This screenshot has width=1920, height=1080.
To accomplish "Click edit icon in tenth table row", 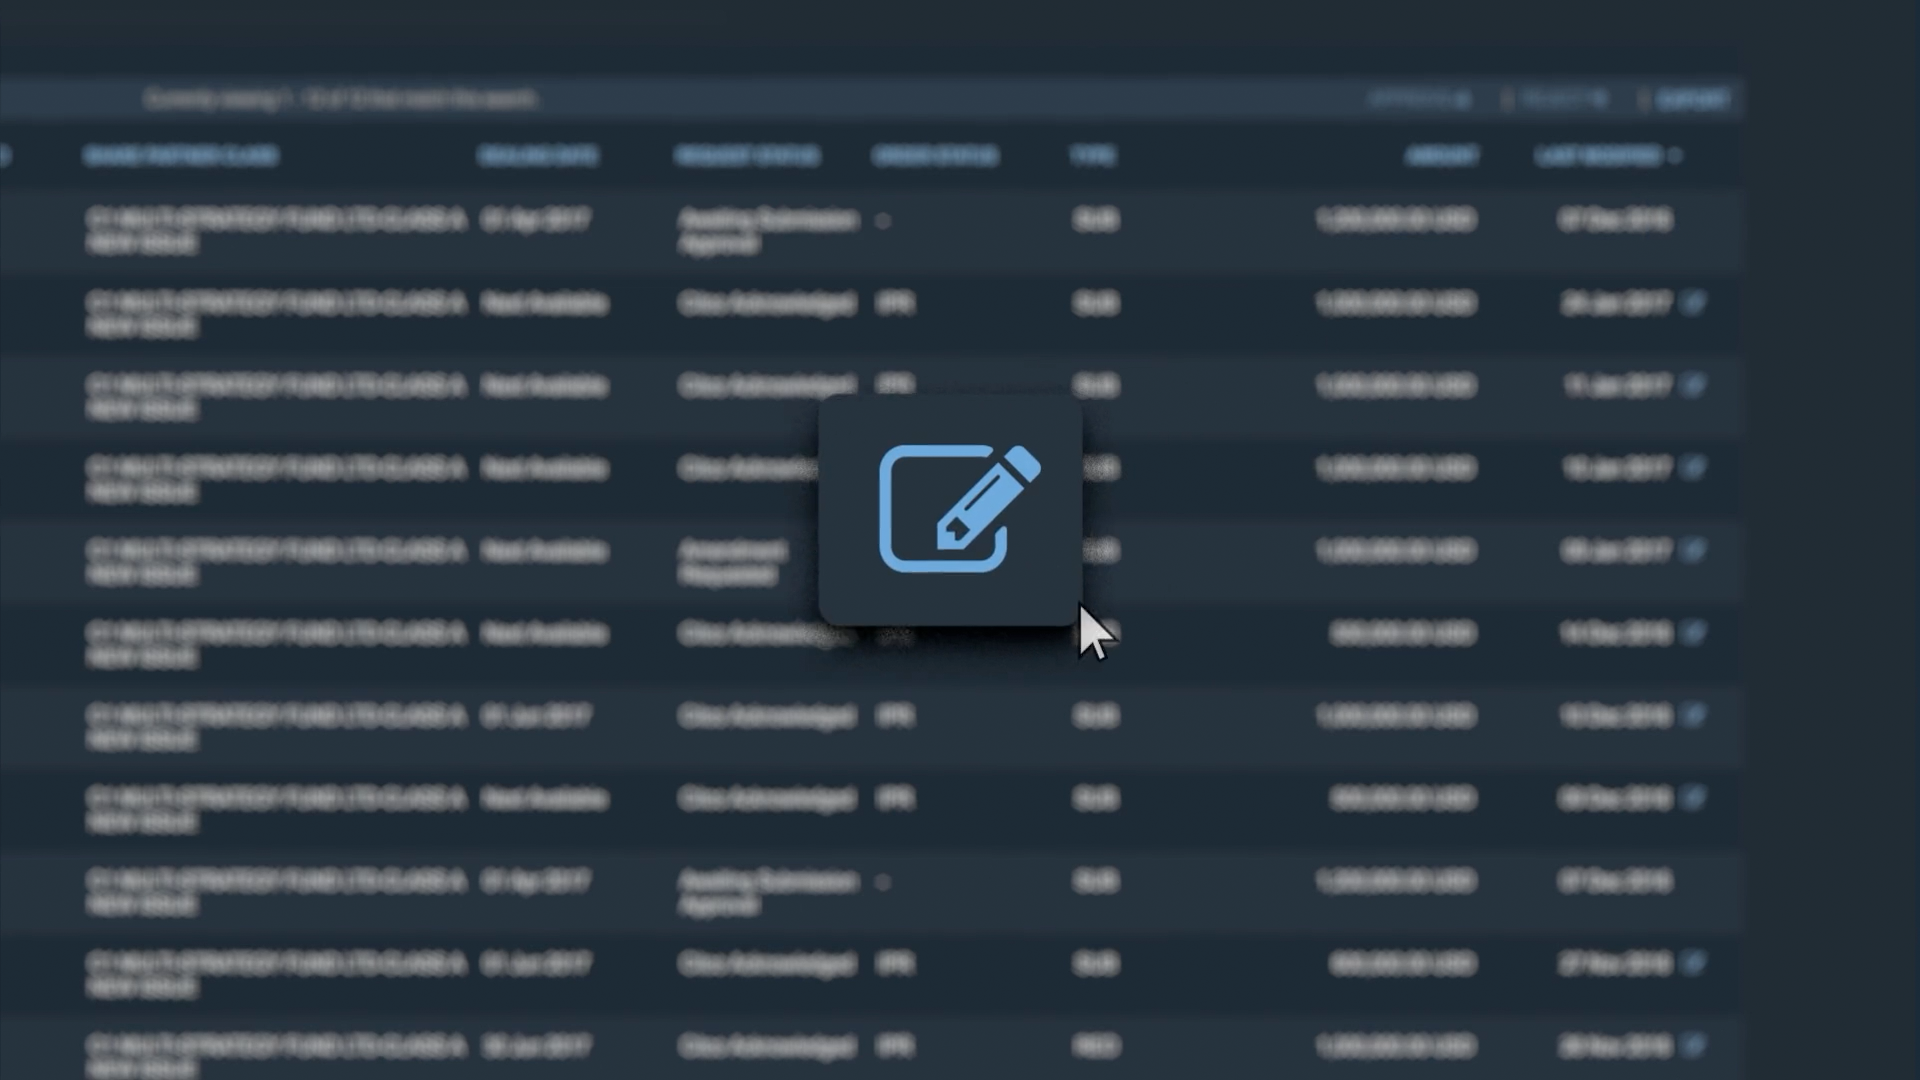I will point(1692,962).
